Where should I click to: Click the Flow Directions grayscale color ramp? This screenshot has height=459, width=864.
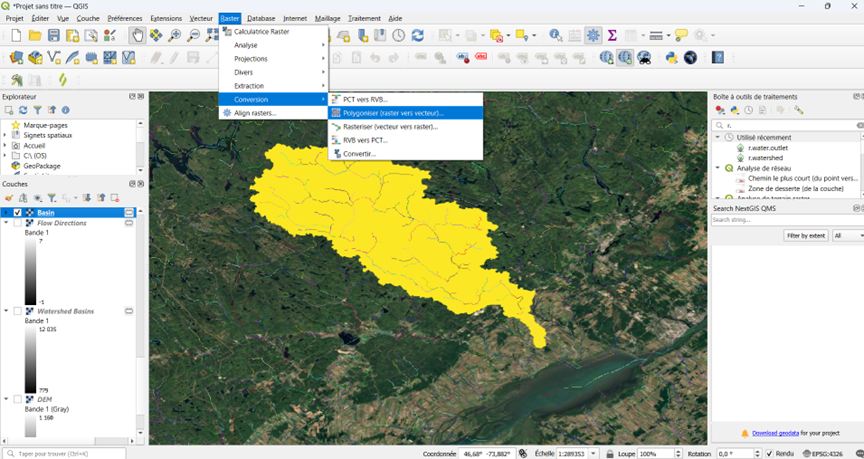coord(31,268)
